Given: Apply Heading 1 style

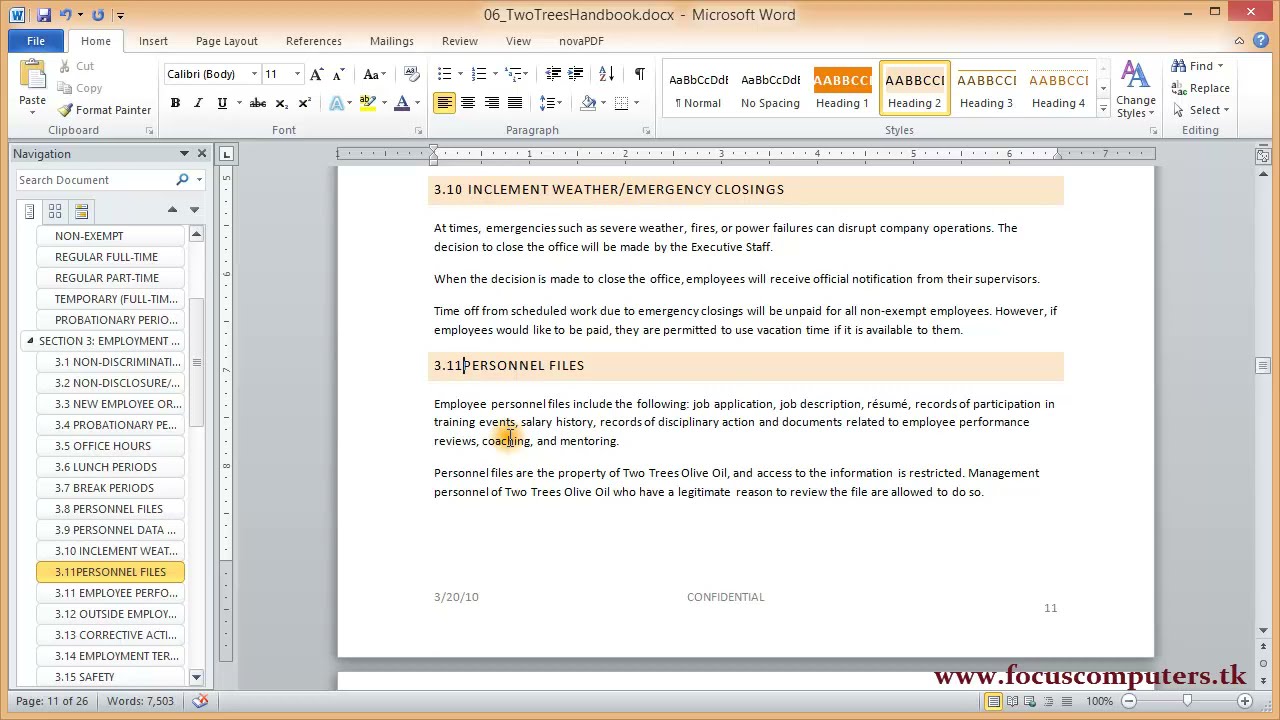Looking at the screenshot, I should tap(842, 89).
